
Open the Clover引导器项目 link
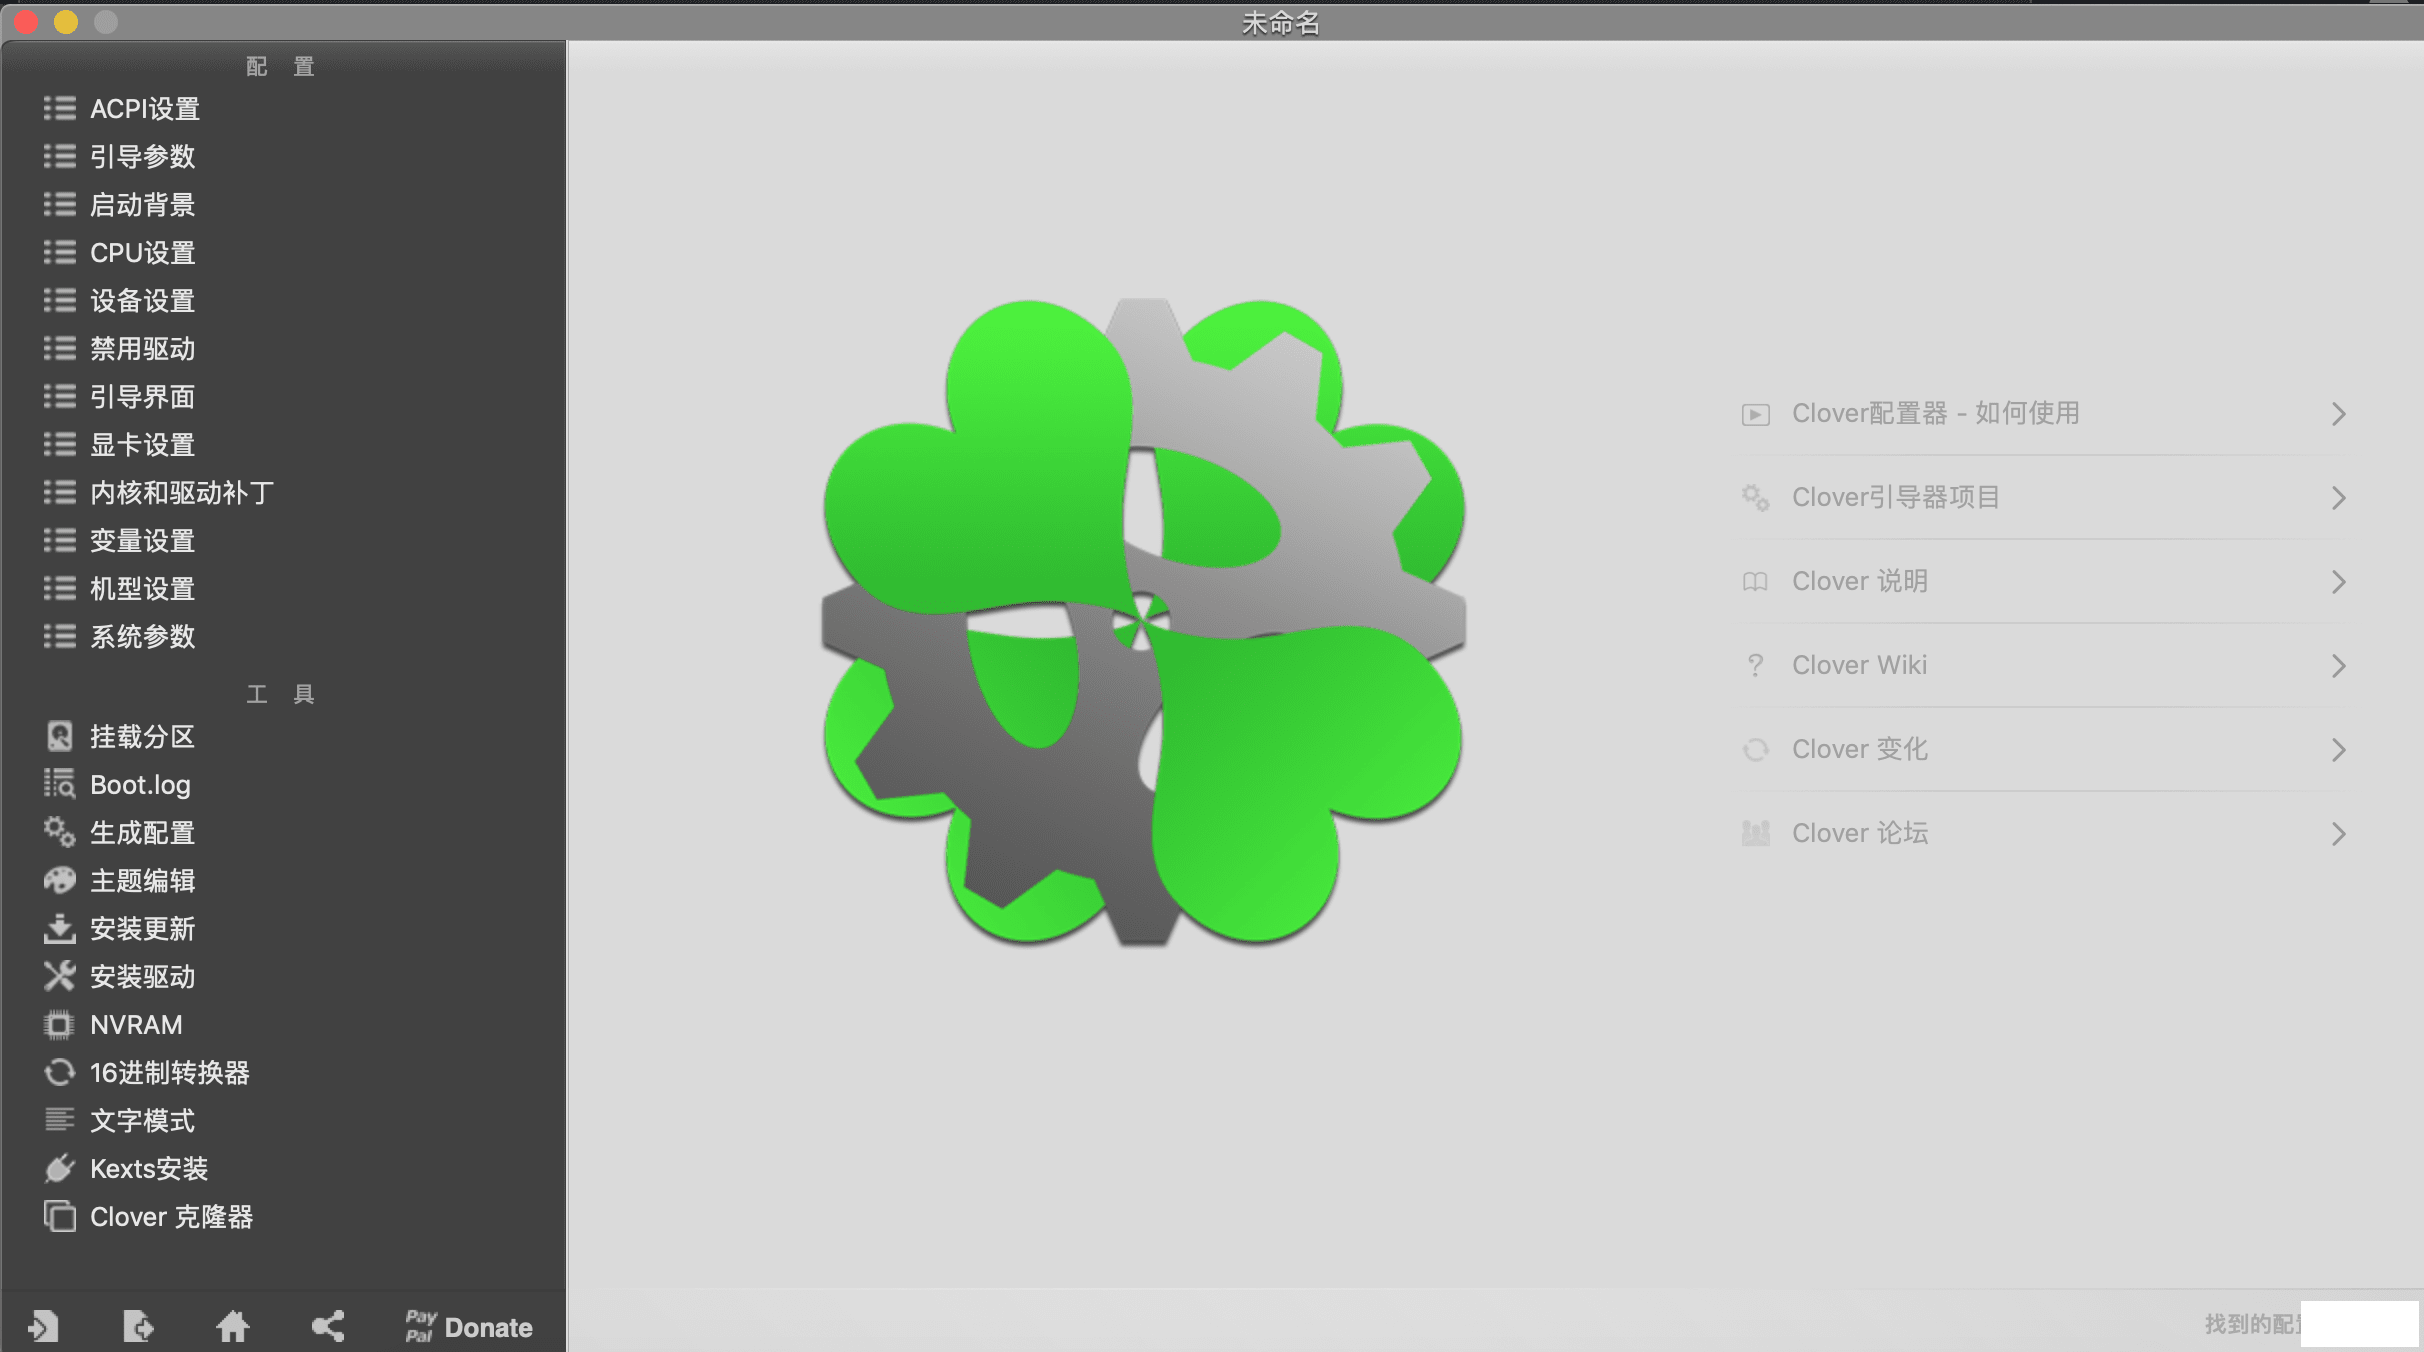(x=1896, y=497)
